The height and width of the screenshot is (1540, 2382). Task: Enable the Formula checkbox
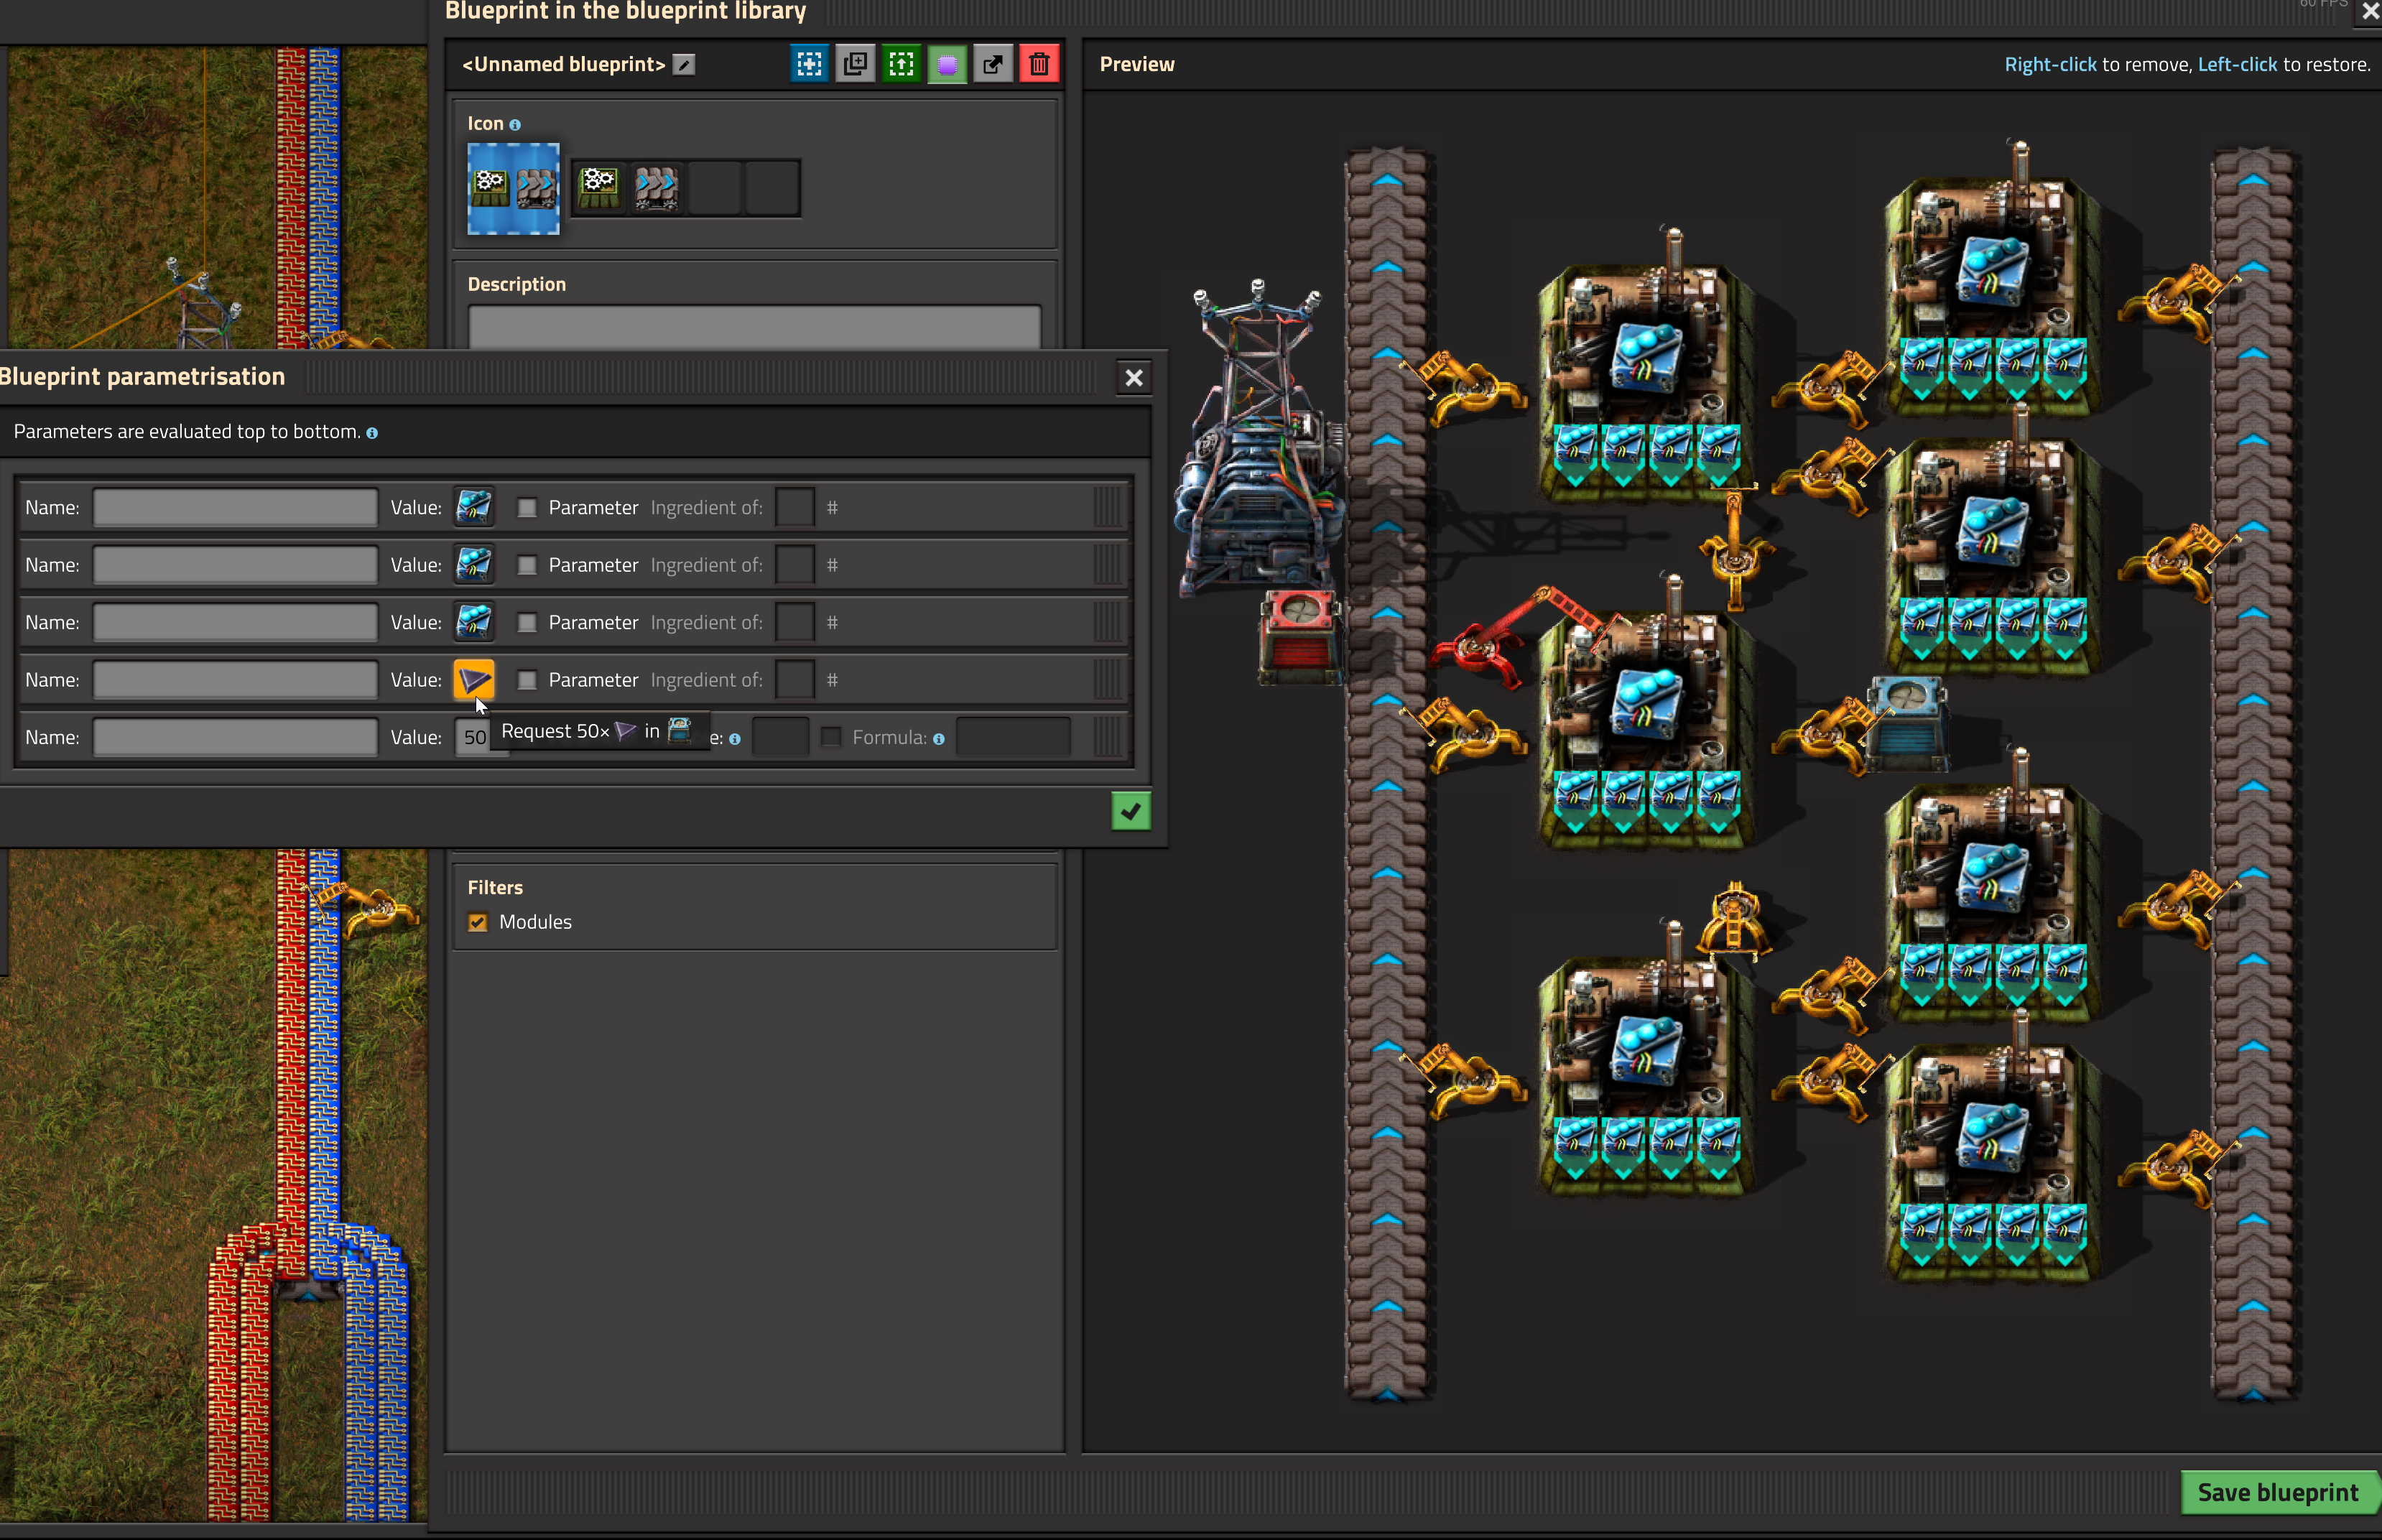click(x=831, y=737)
